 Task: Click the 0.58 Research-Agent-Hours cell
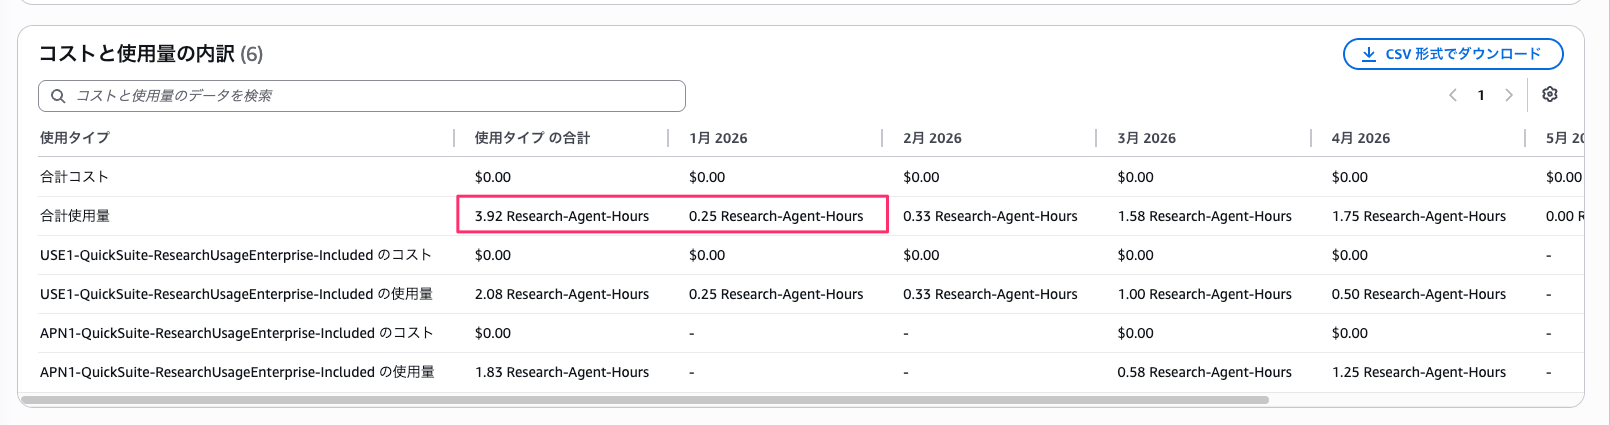pos(1204,372)
